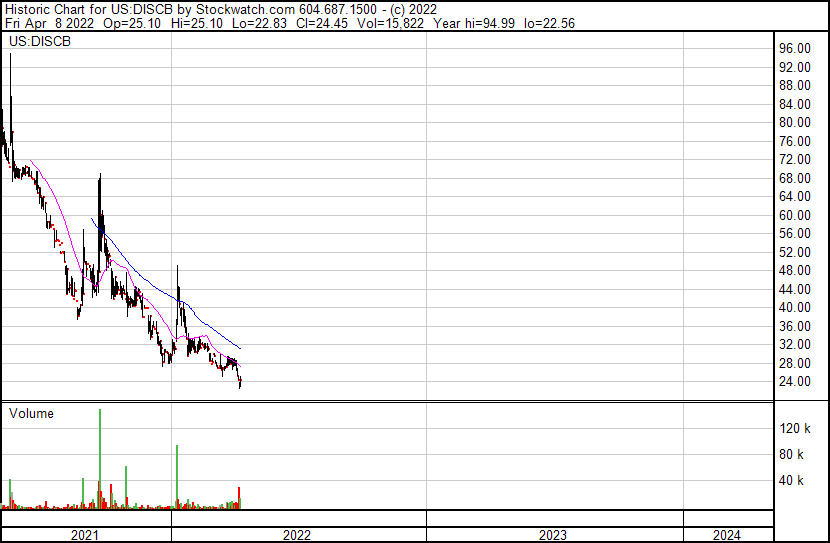Screen dimensions: 830x543
Task: Open the Stockwatch.com text in the header
Action: click(246, 8)
